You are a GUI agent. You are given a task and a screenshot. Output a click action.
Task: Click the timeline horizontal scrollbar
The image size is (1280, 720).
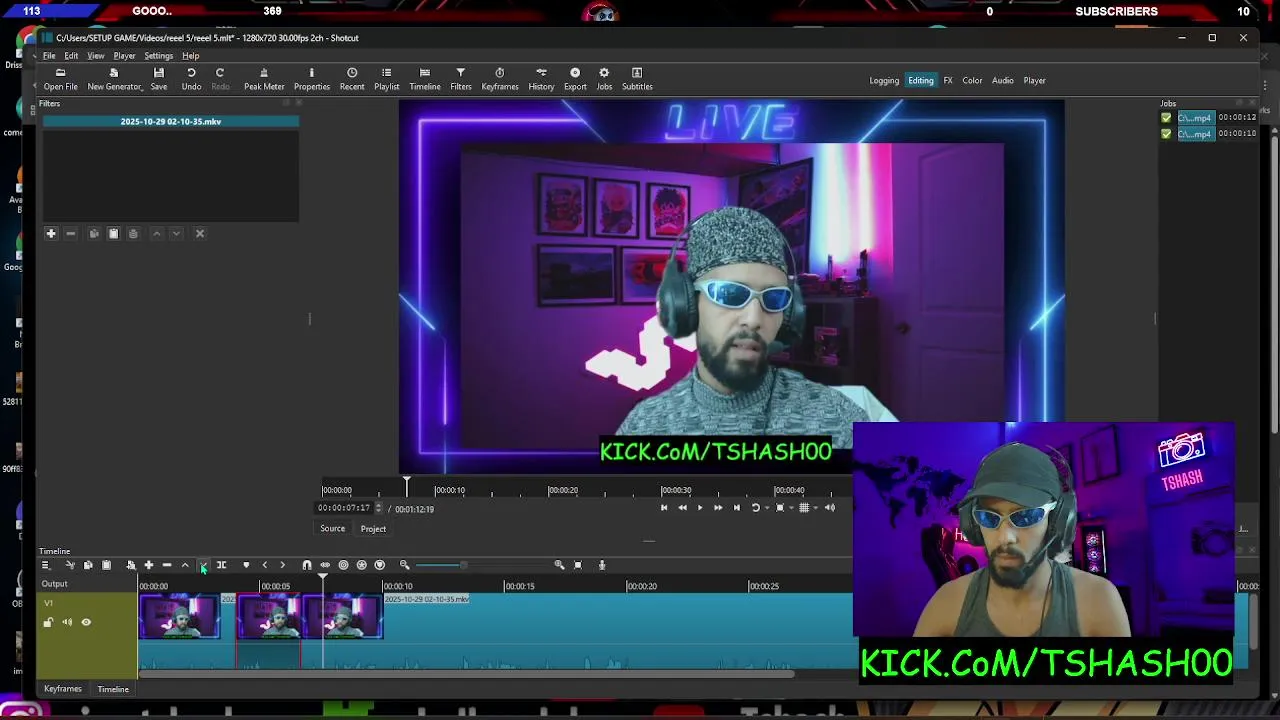point(466,674)
